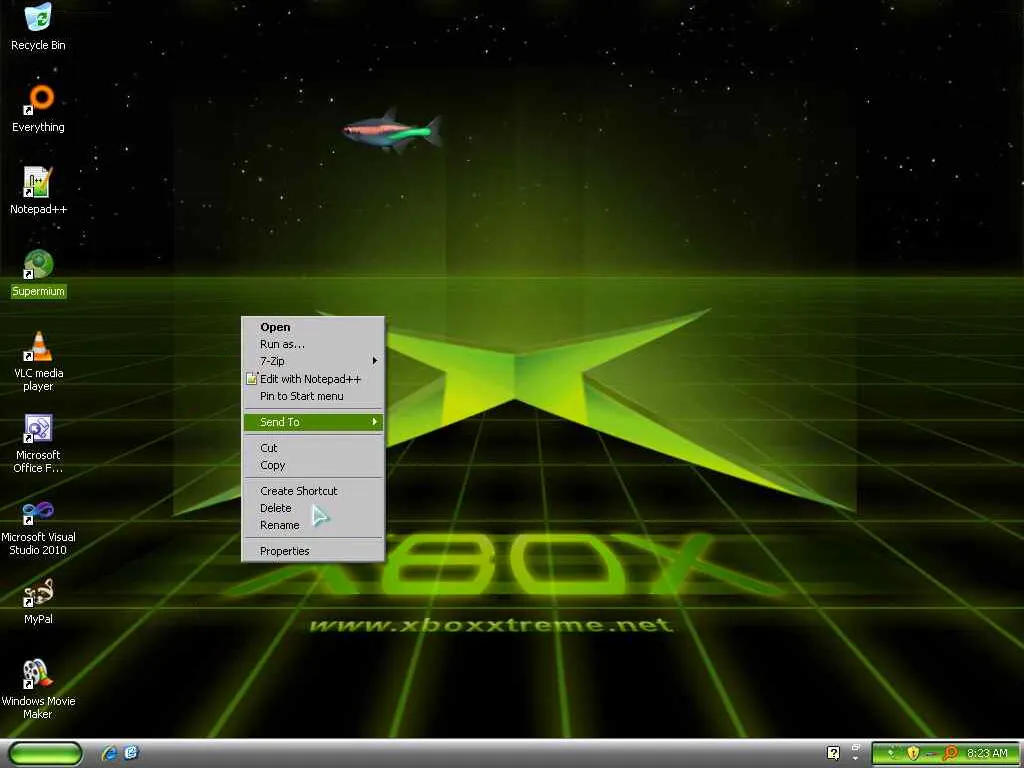This screenshot has width=1024, height=768.
Task: Open the language bar options arrow
Action: 856,758
